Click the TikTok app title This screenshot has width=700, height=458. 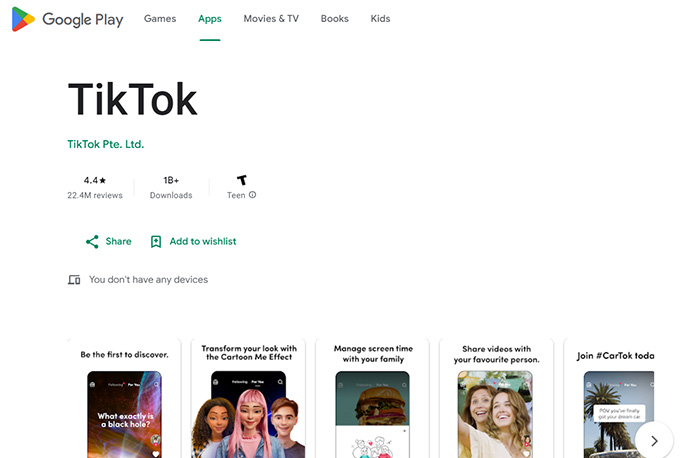pyautogui.click(x=133, y=99)
